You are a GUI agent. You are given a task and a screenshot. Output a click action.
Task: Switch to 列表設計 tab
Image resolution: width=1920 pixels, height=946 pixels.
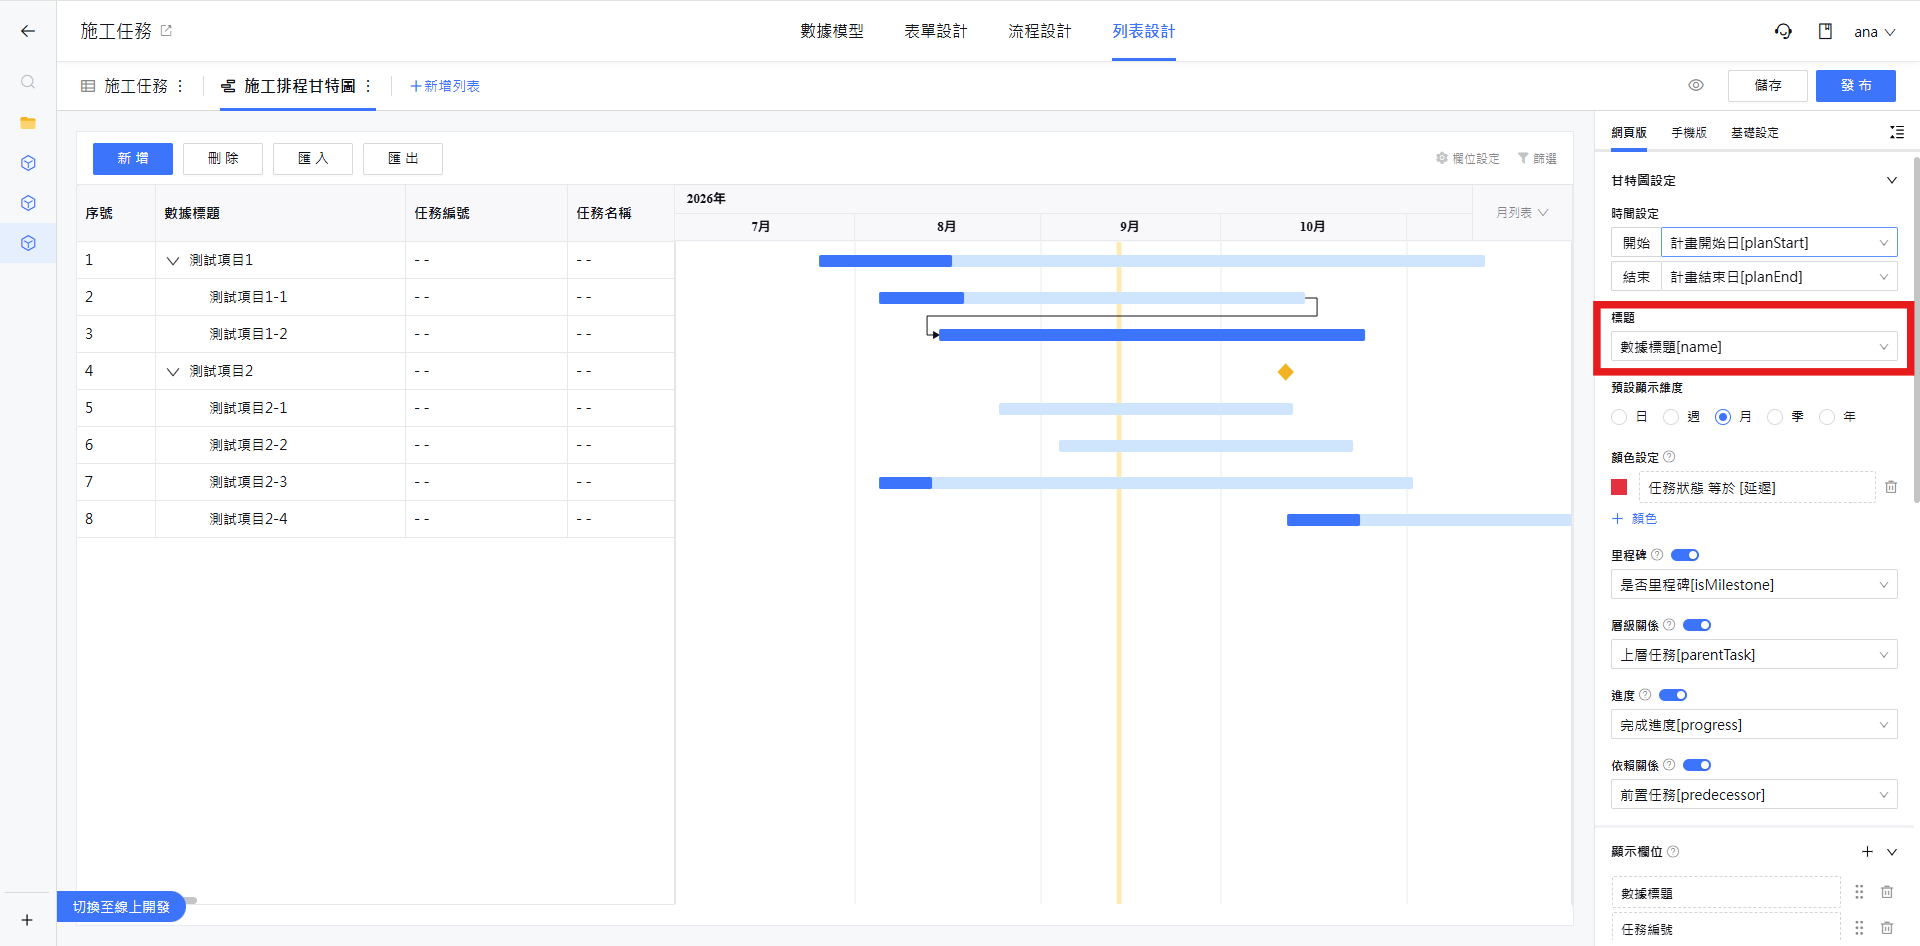coord(1144,31)
